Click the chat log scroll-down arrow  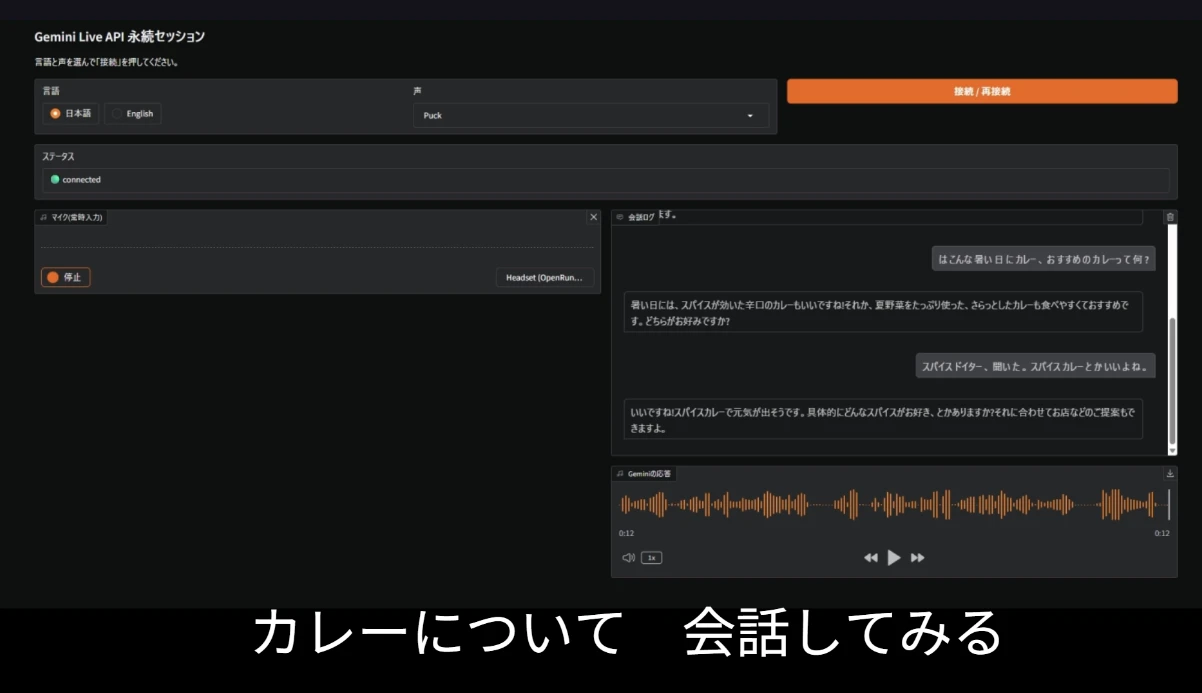1173,451
